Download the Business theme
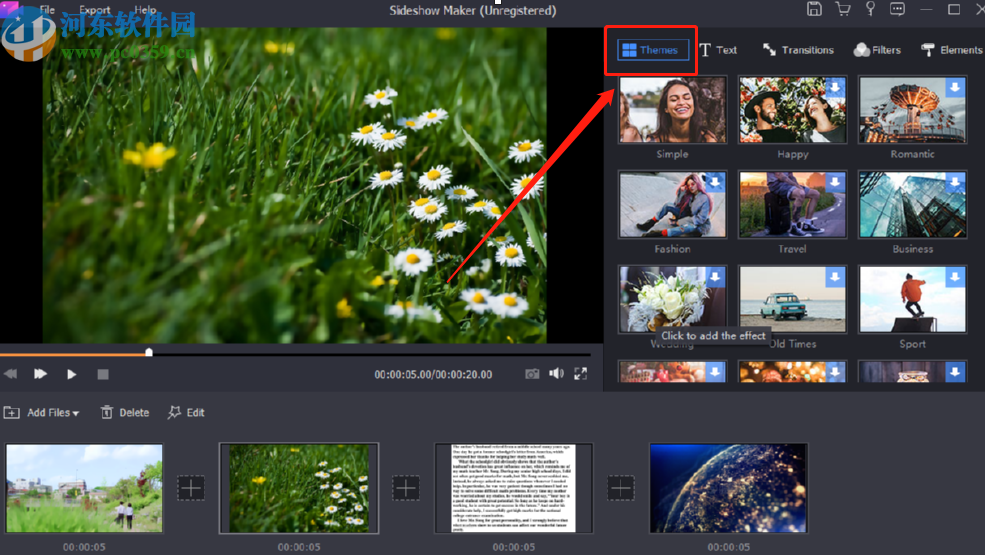Screen dimensions: 985x555 coord(955,182)
